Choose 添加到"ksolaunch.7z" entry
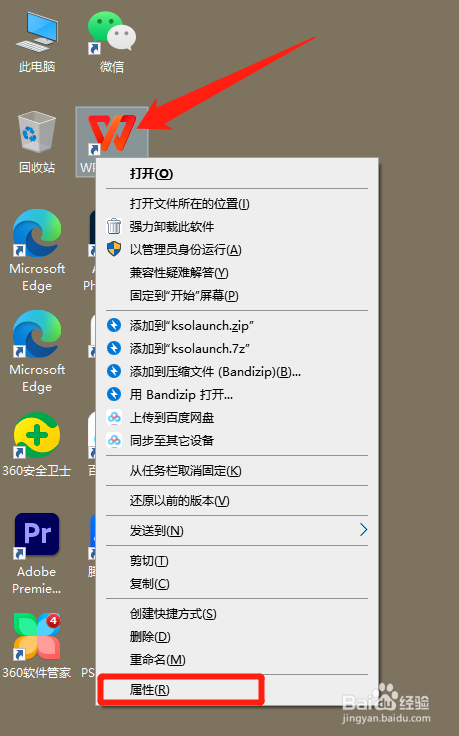This screenshot has width=459, height=736. click(237, 348)
